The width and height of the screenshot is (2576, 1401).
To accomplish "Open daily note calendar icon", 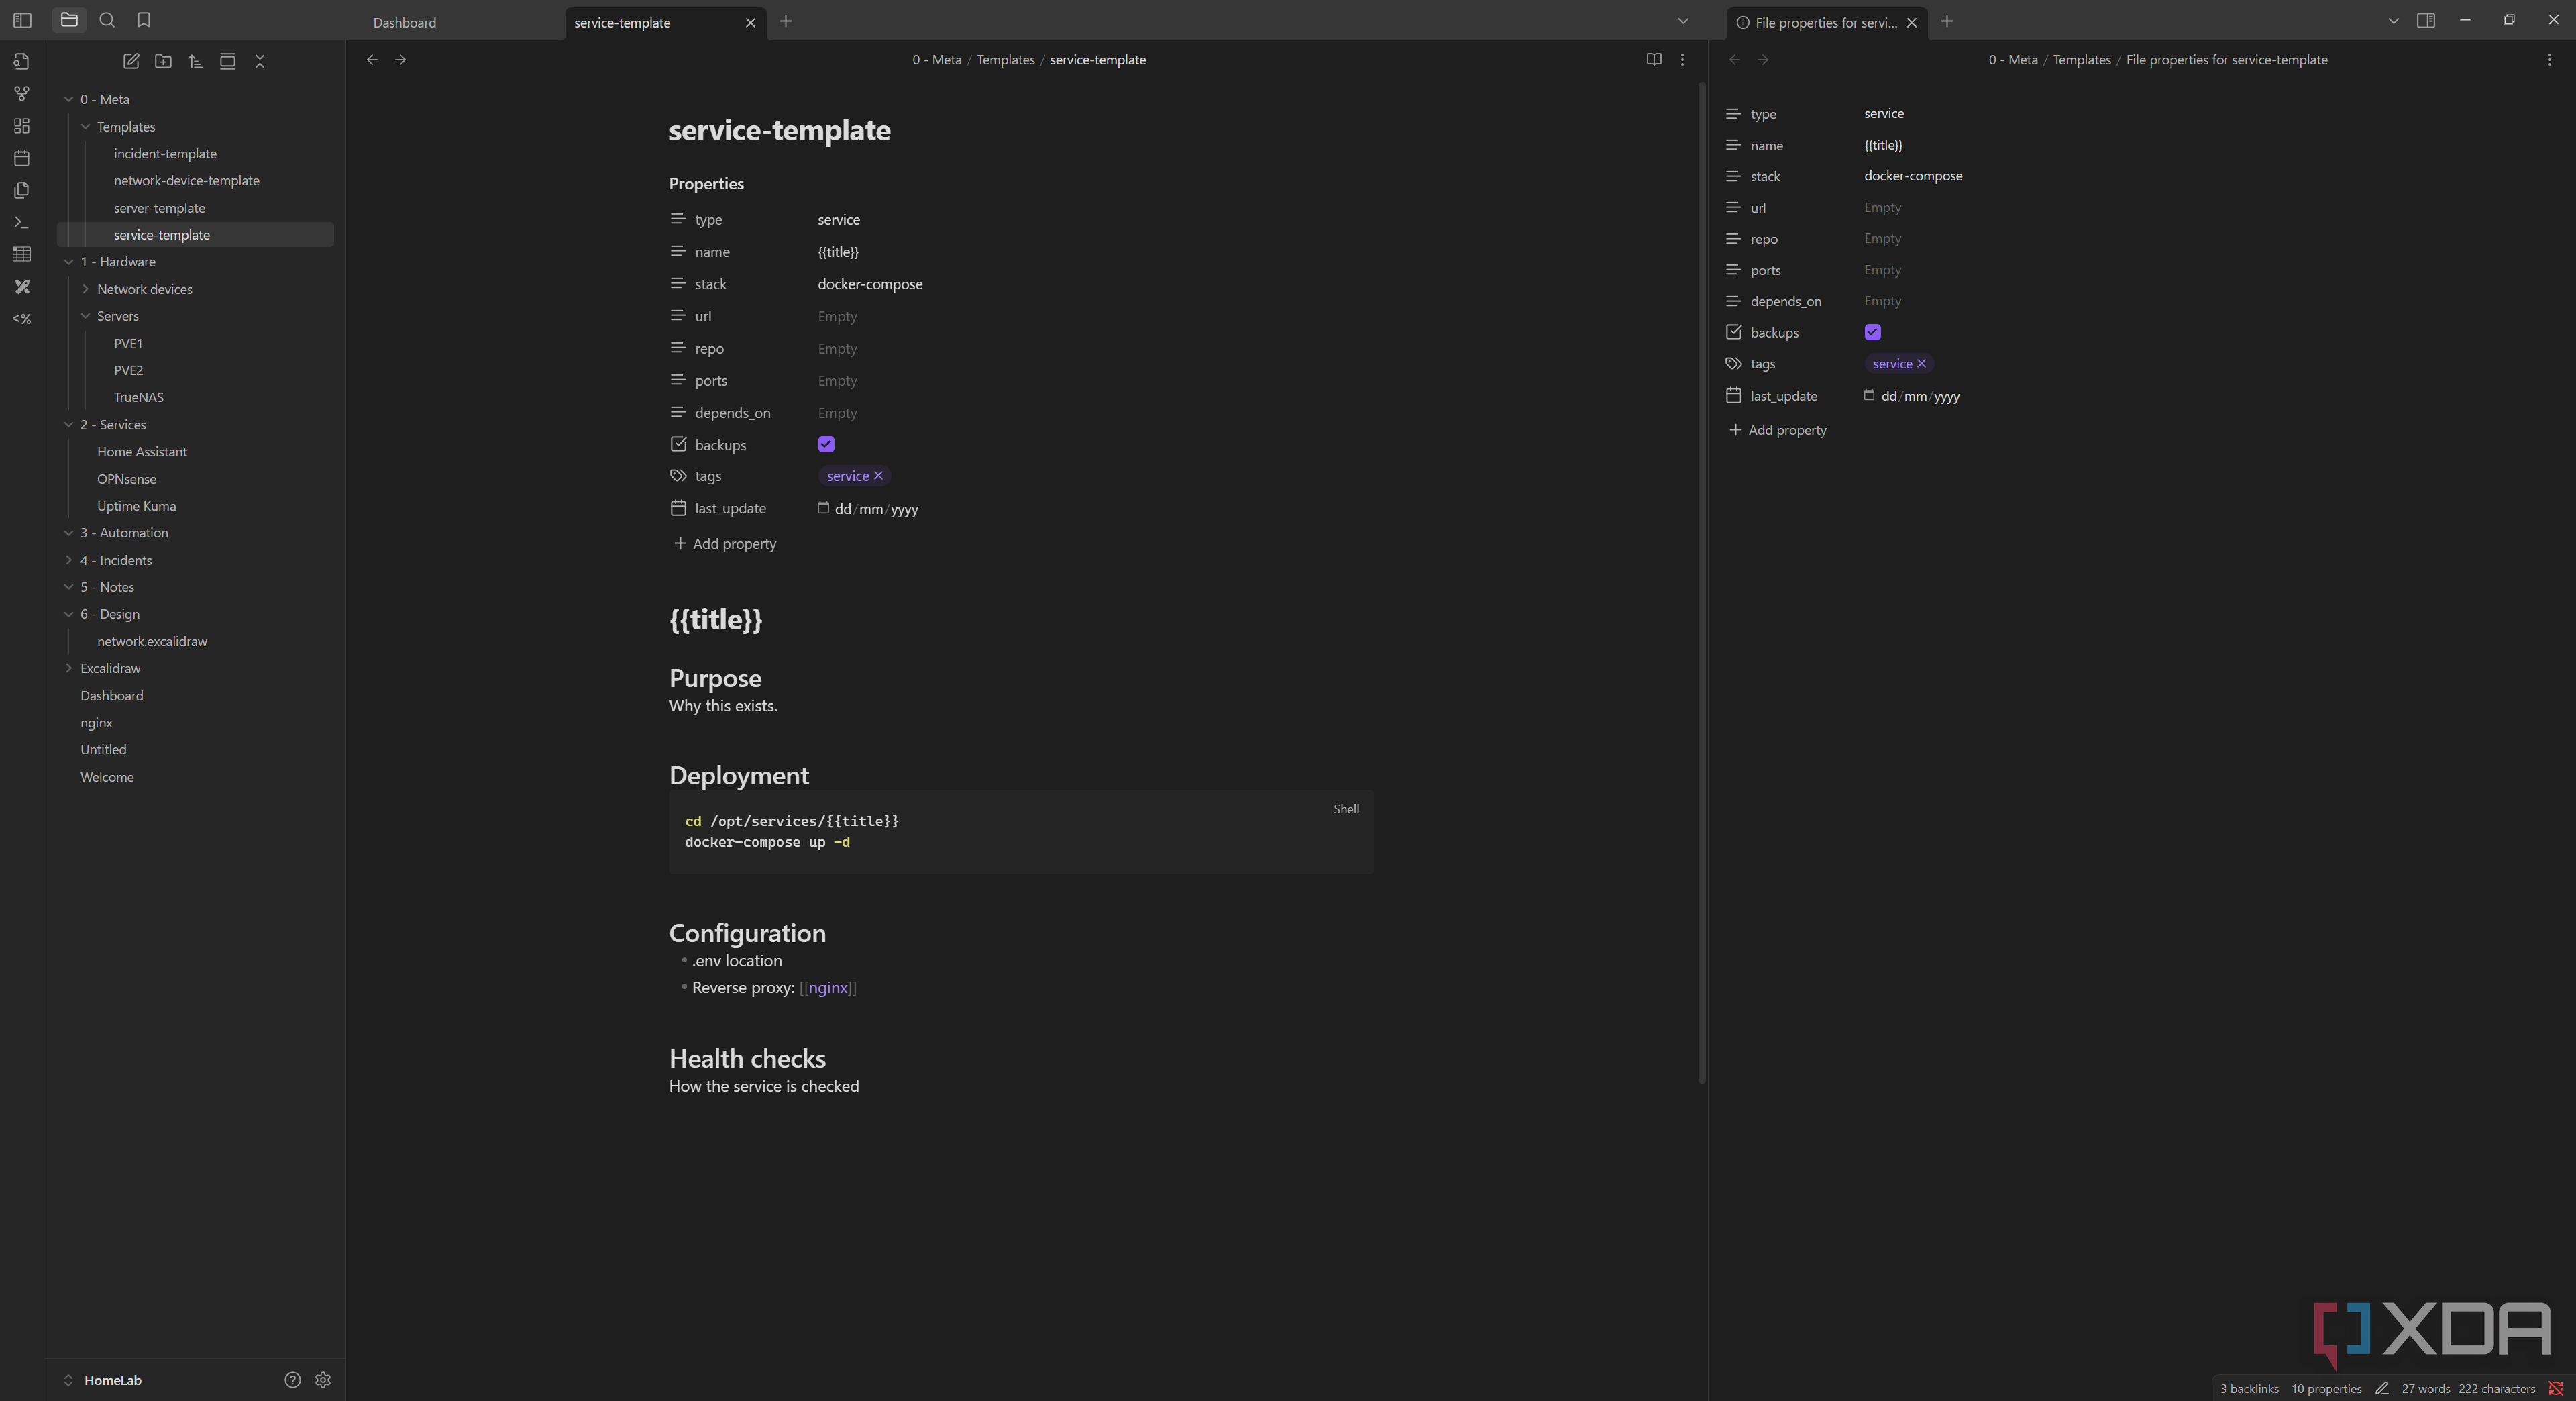I will pyautogui.click(x=22, y=158).
